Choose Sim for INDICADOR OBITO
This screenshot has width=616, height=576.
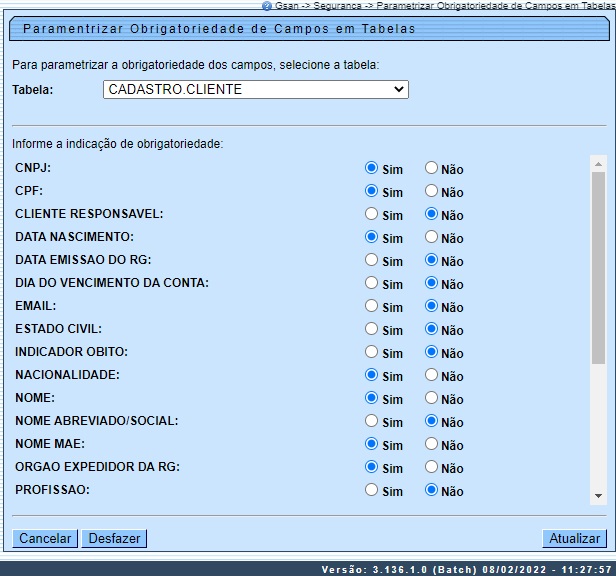click(372, 352)
